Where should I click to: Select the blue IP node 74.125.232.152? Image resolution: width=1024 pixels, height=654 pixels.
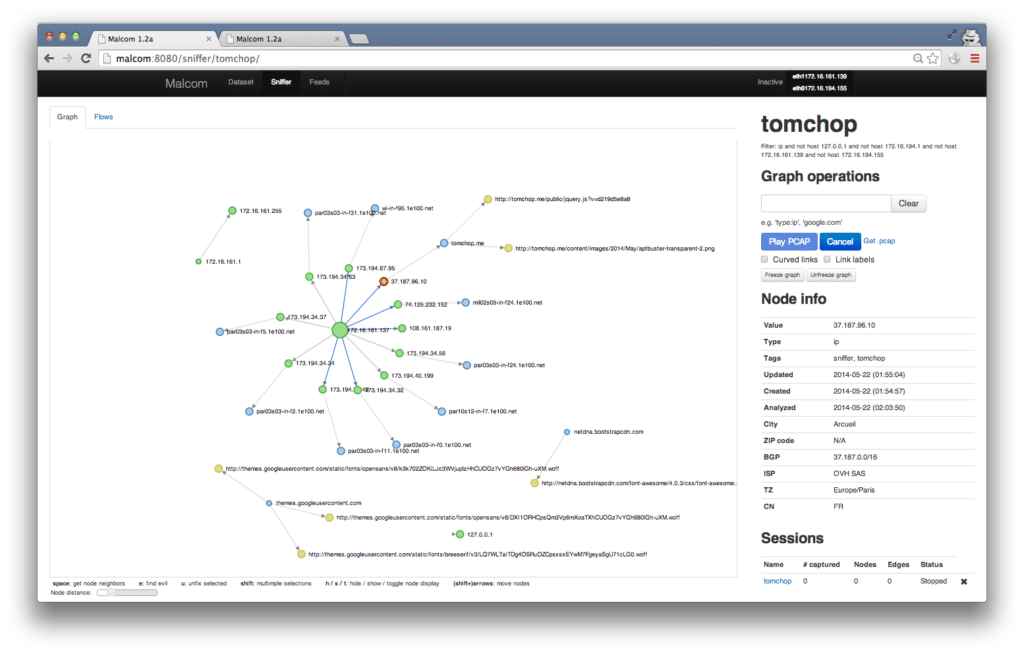pos(398,304)
